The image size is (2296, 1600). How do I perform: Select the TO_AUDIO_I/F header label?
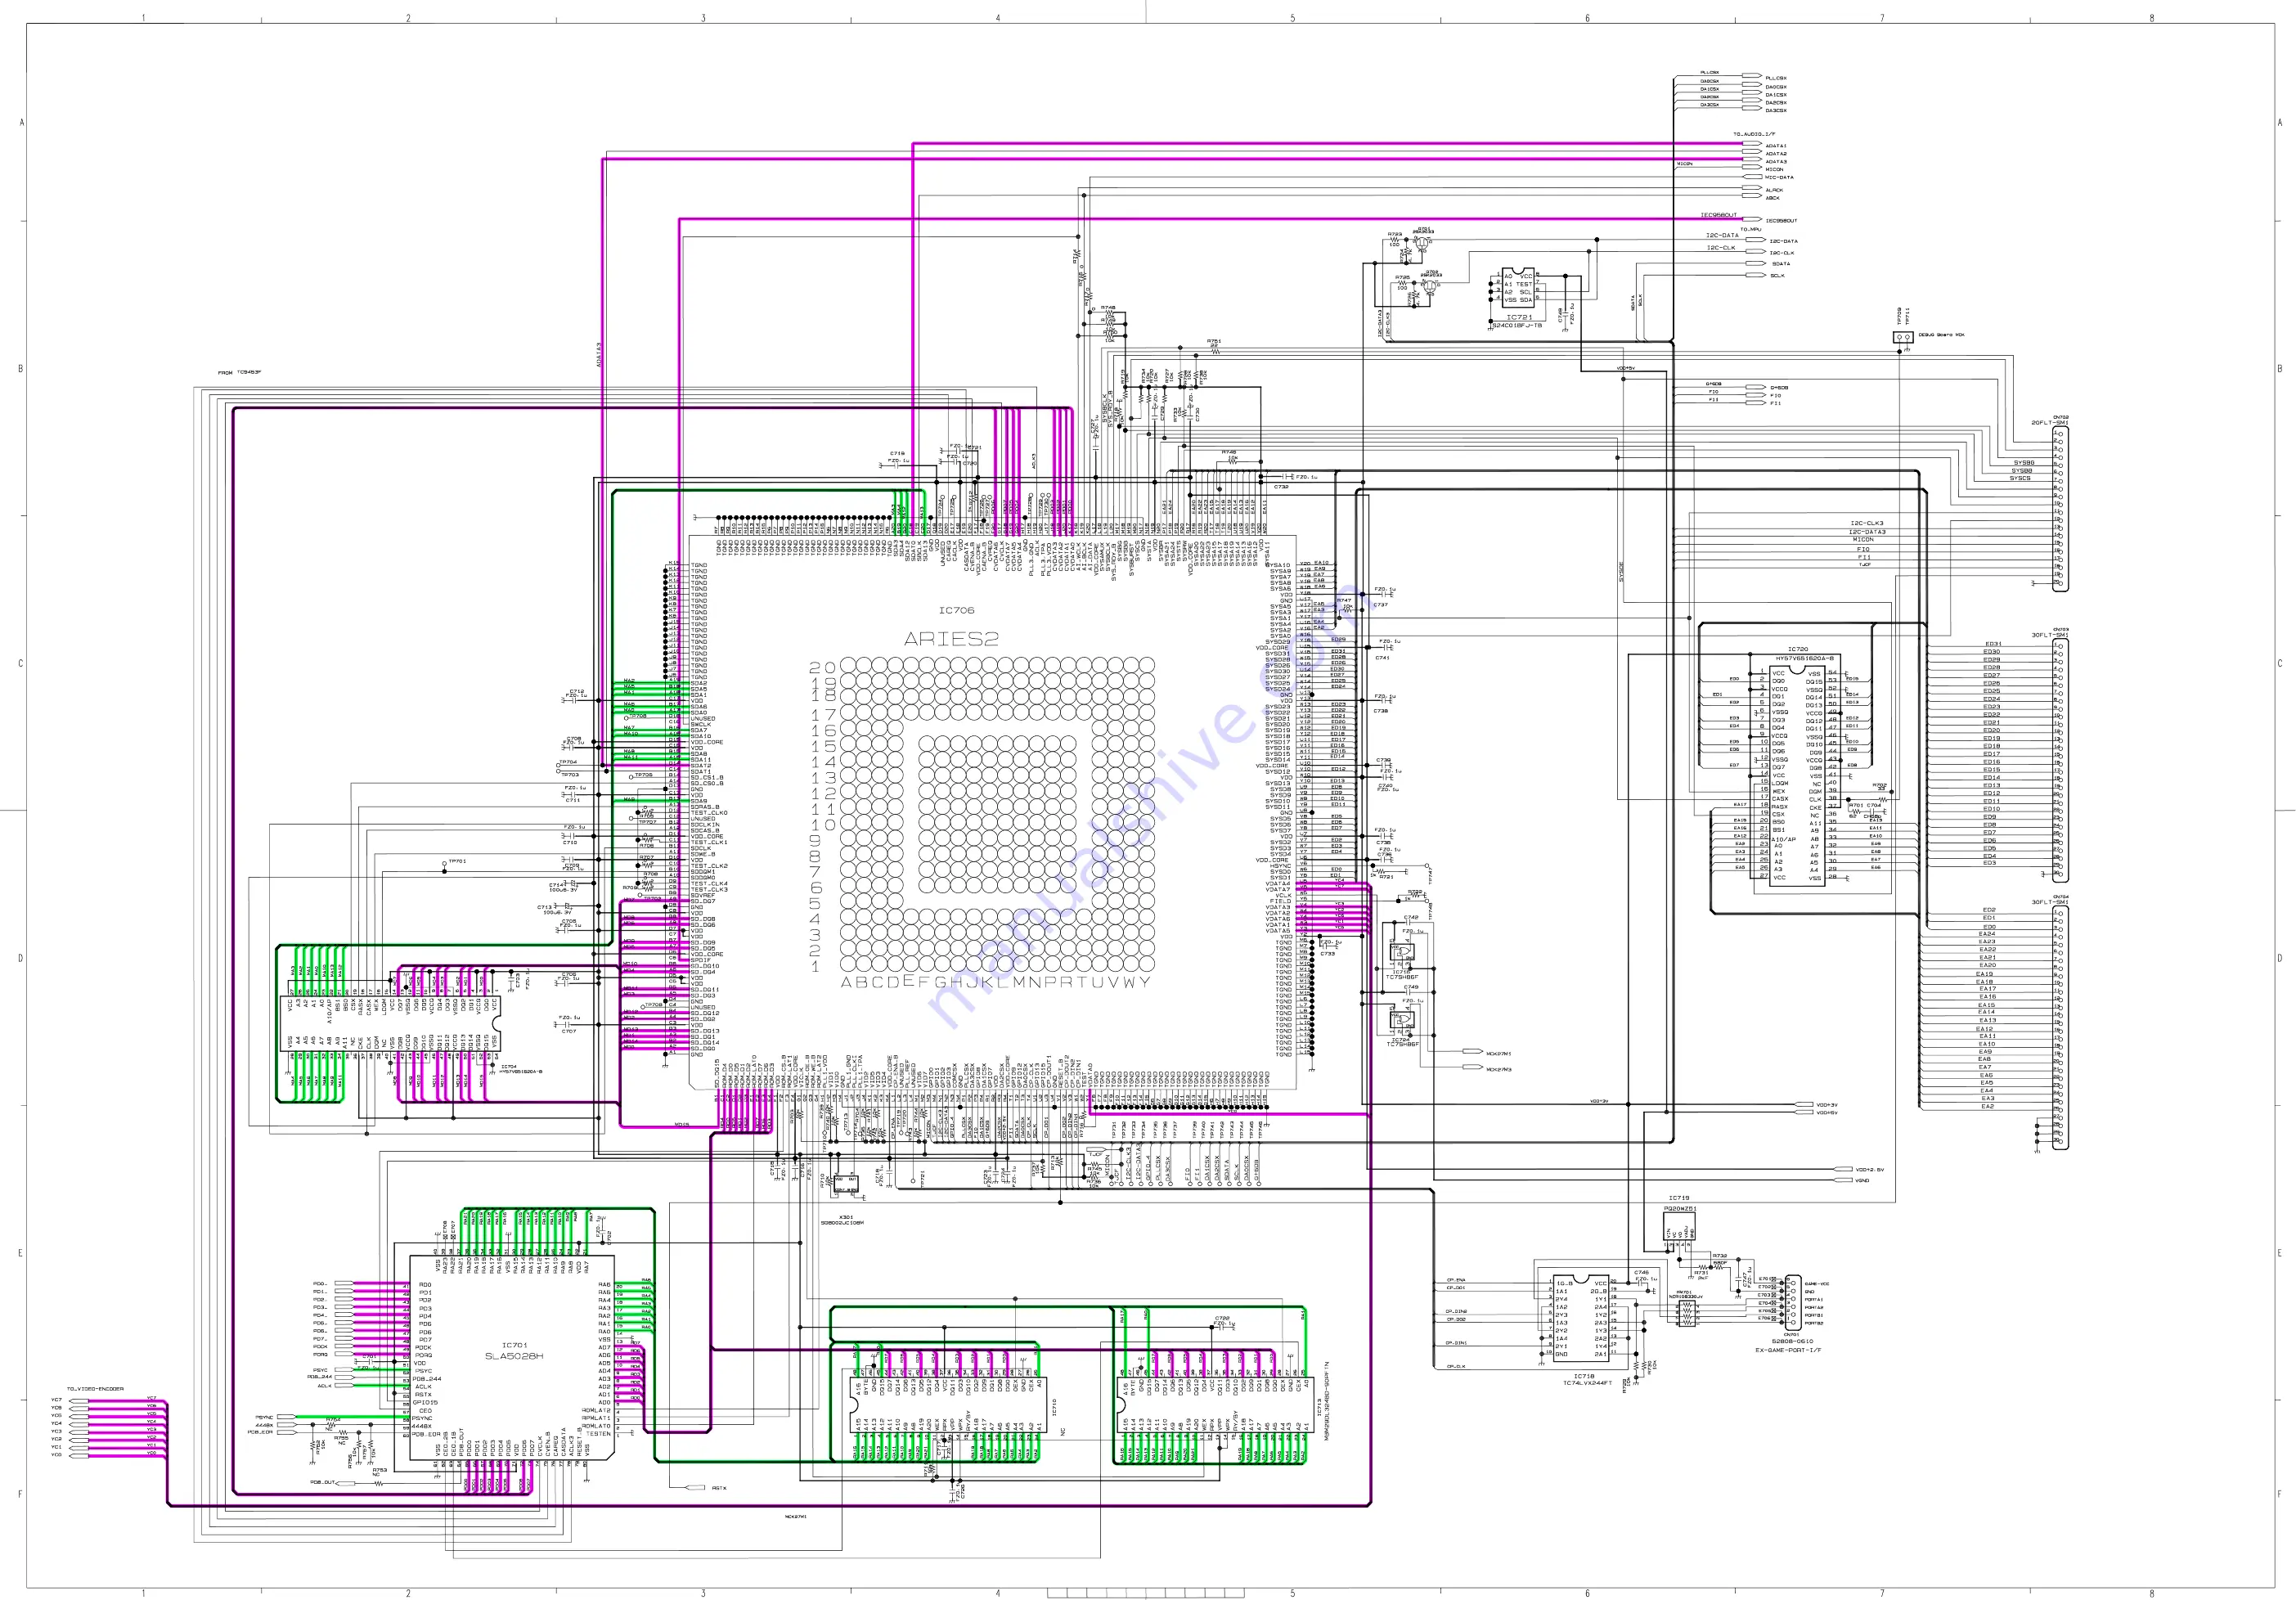[x=1754, y=134]
